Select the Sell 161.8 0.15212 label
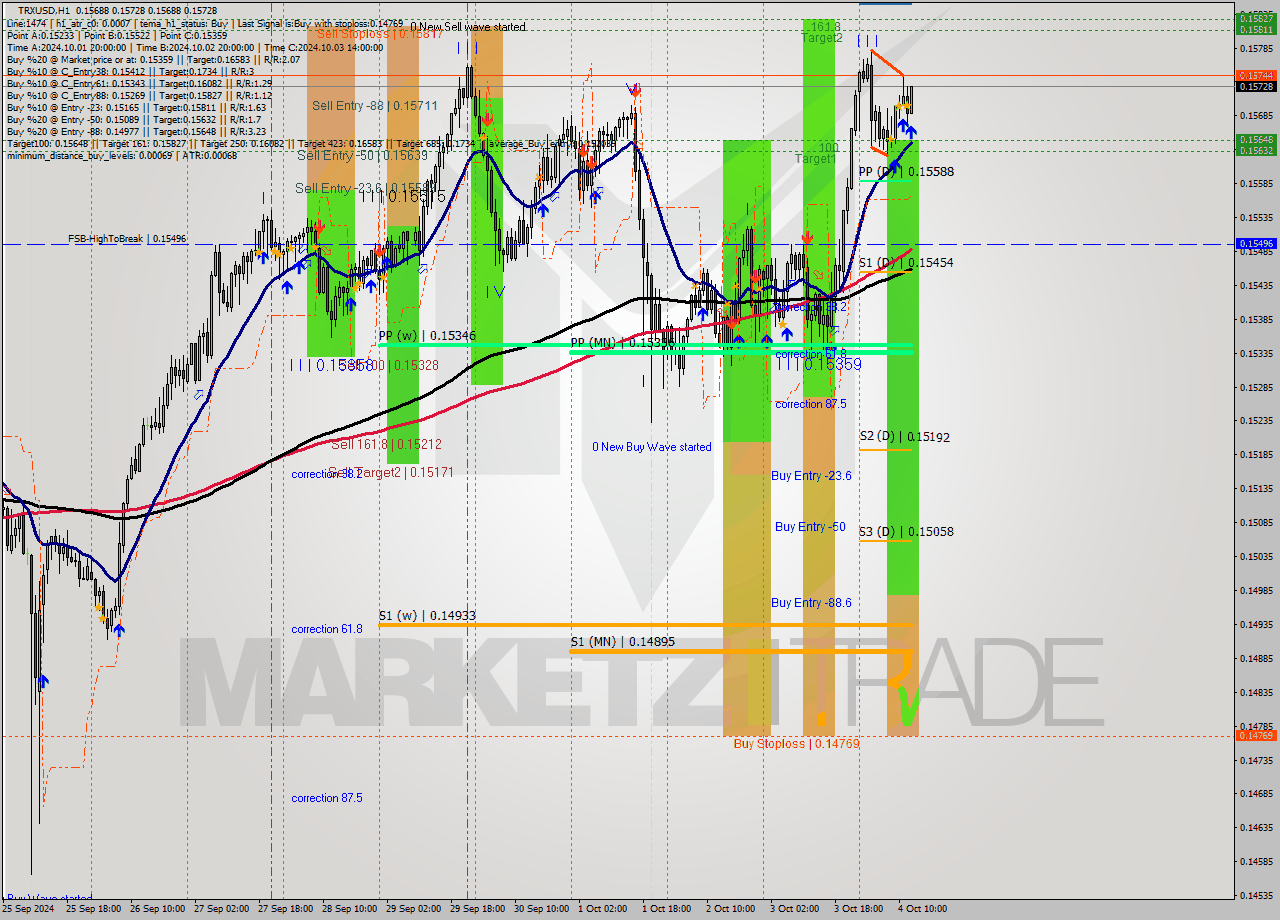Screen dimensions: 1280x920 [386, 444]
